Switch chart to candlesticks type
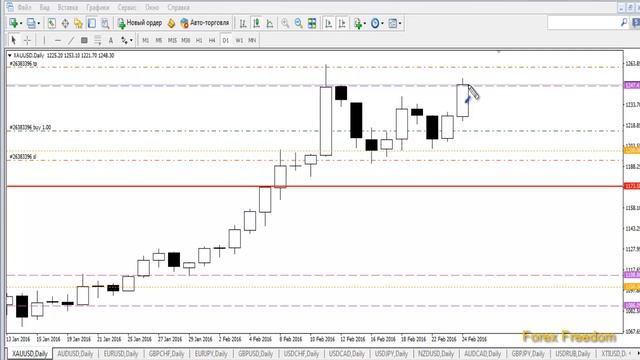 coord(256,23)
